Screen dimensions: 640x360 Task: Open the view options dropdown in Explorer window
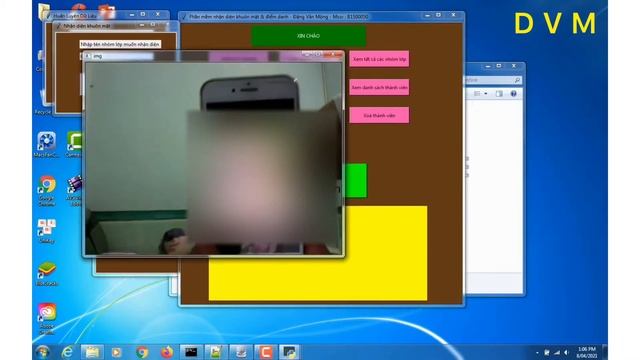click(x=486, y=94)
